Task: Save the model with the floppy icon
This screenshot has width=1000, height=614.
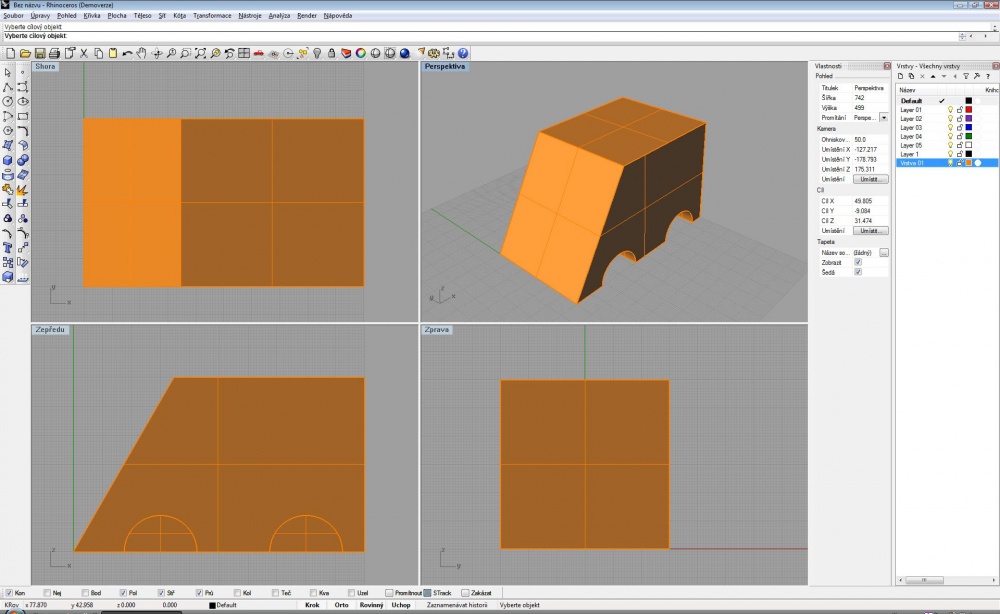Action: [40, 54]
